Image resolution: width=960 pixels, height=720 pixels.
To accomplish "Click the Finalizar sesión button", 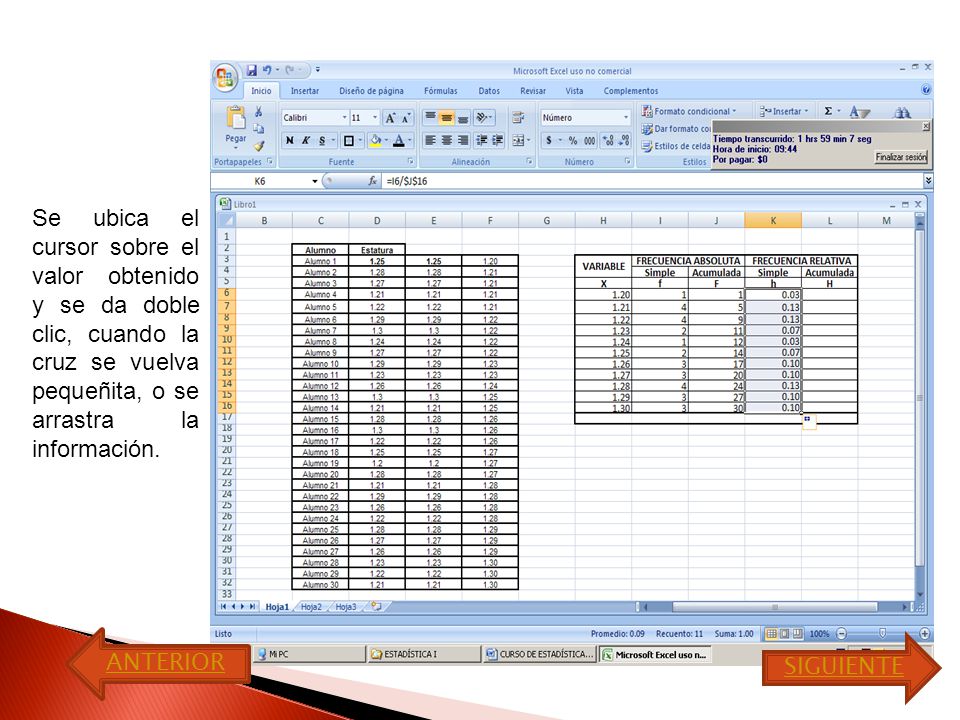I will point(901,157).
